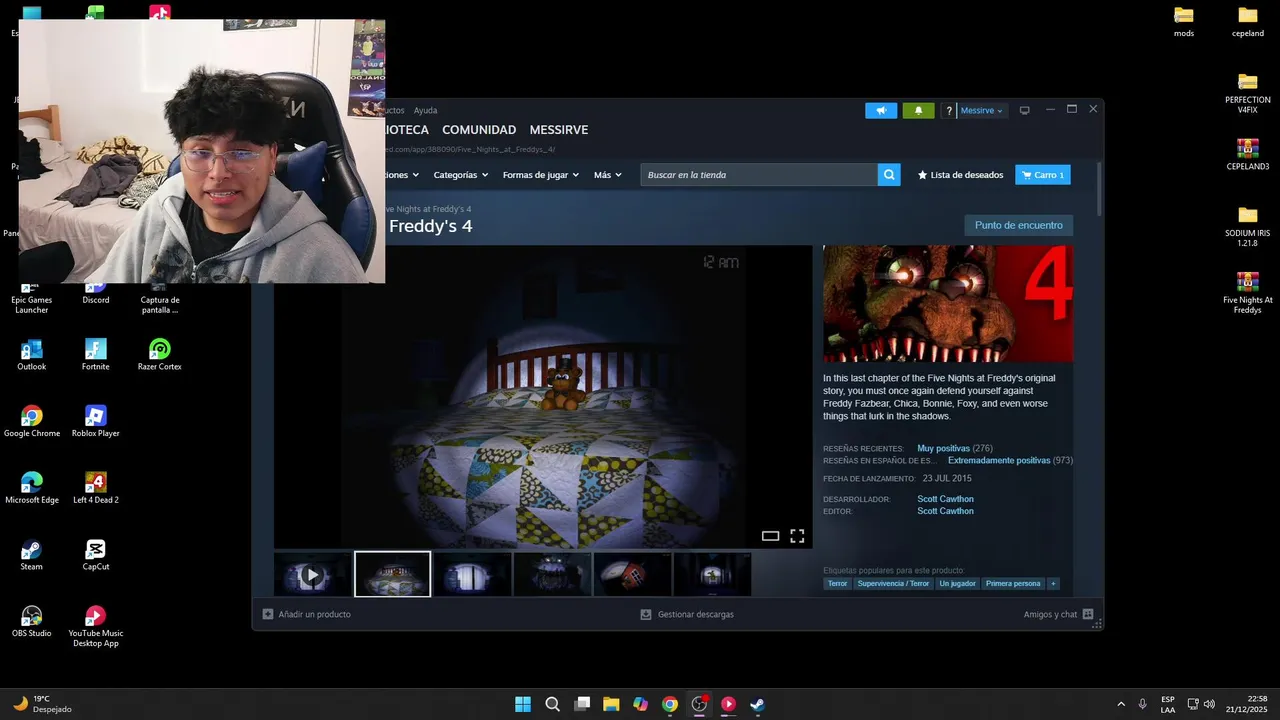
Task: Expand the Categorías dropdown
Action: point(460,175)
